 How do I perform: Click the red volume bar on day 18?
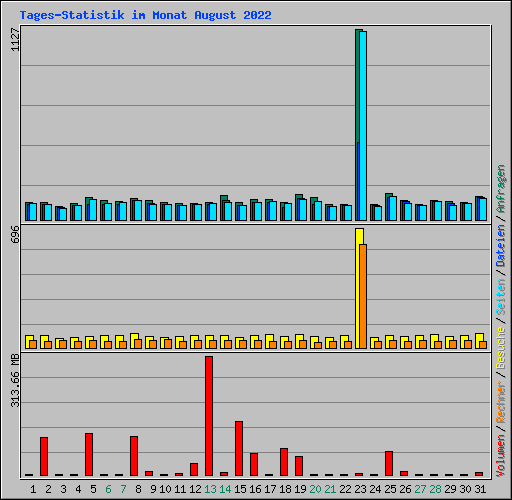tap(284, 462)
